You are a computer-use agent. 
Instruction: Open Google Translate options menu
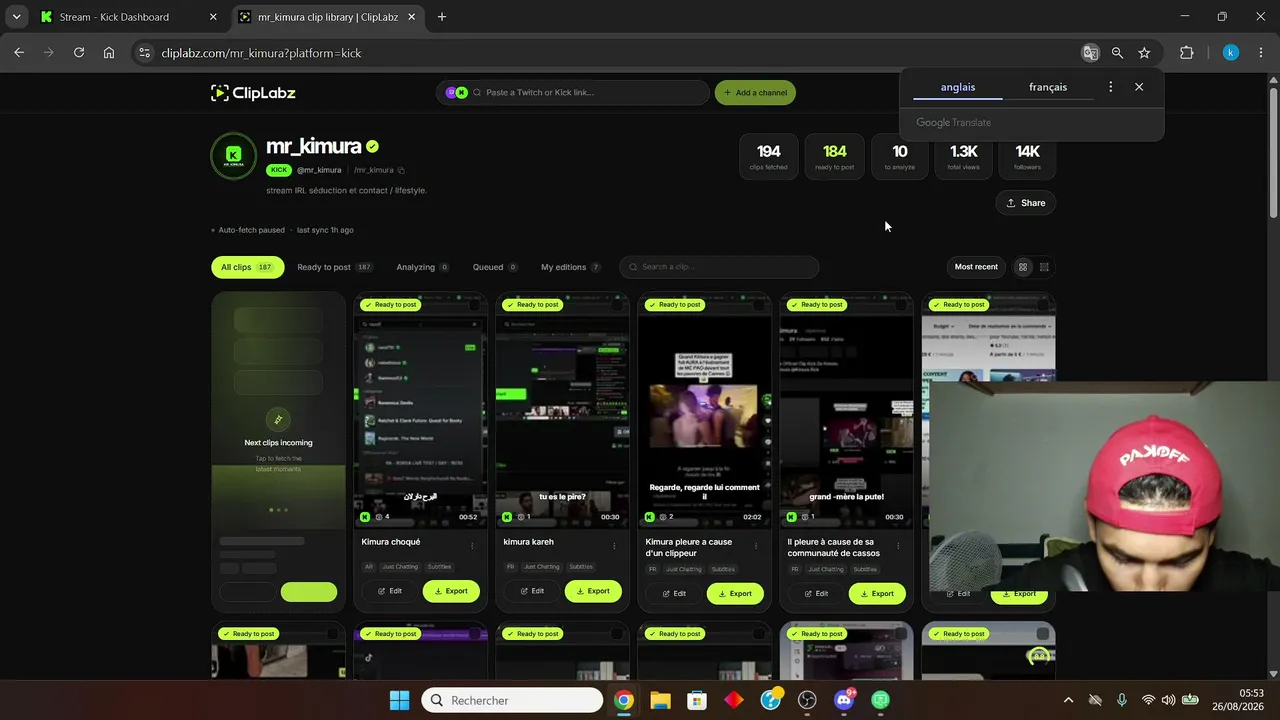pos(1110,87)
